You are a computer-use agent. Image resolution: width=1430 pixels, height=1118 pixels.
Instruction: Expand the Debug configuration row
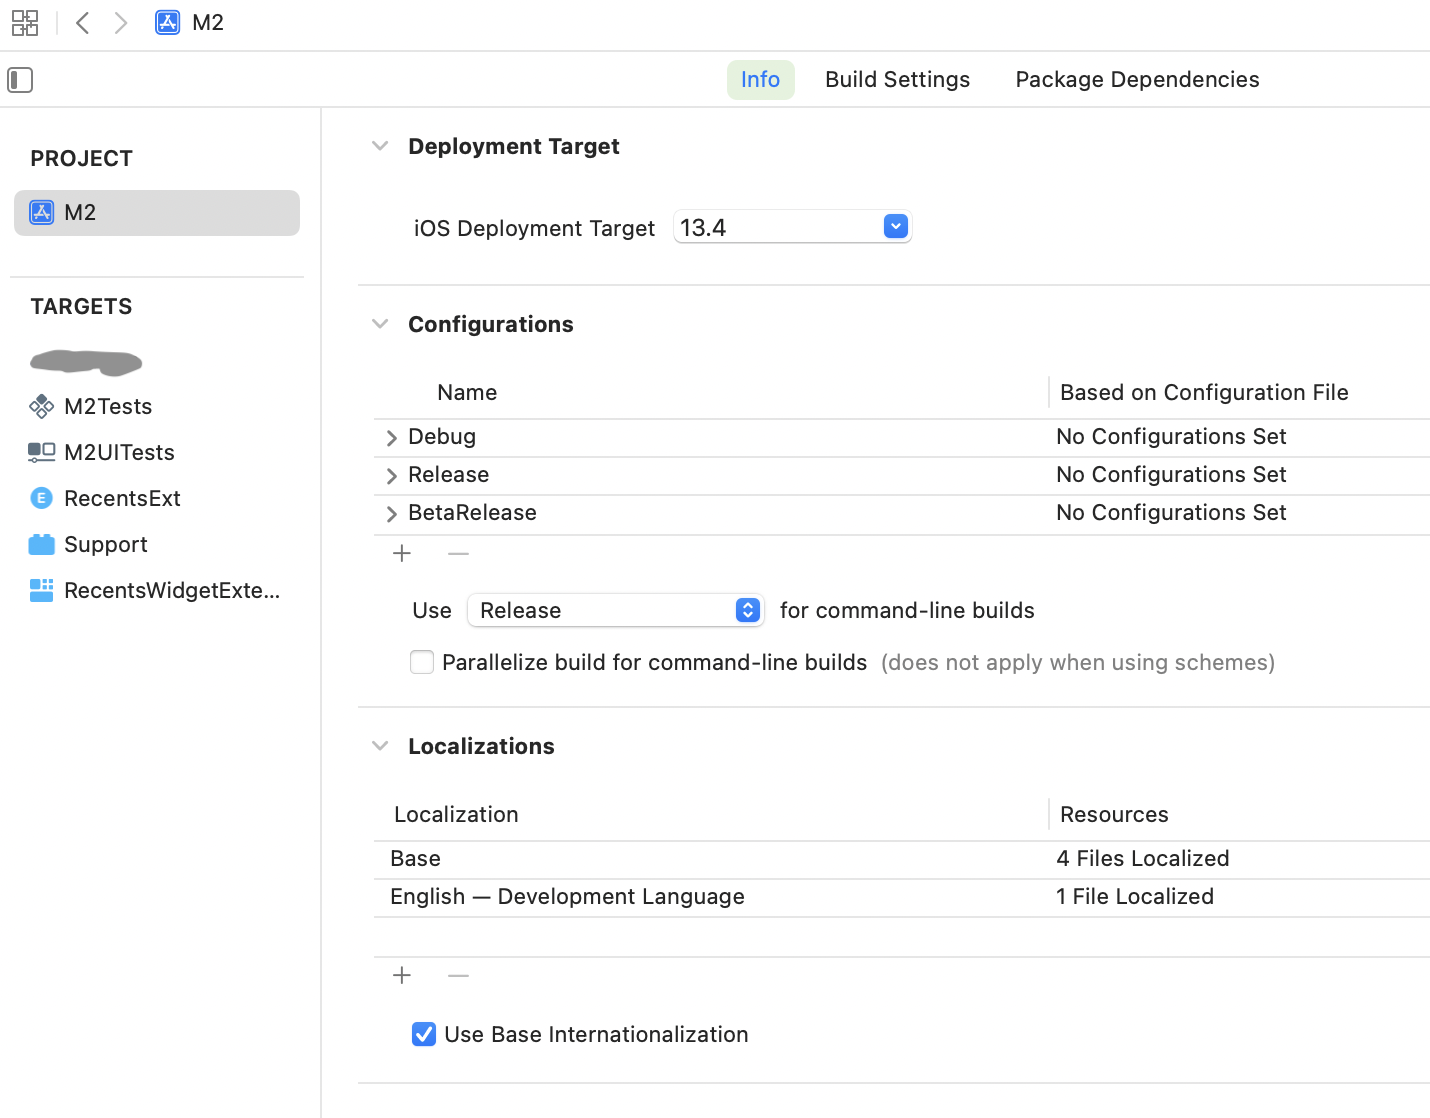391,438
